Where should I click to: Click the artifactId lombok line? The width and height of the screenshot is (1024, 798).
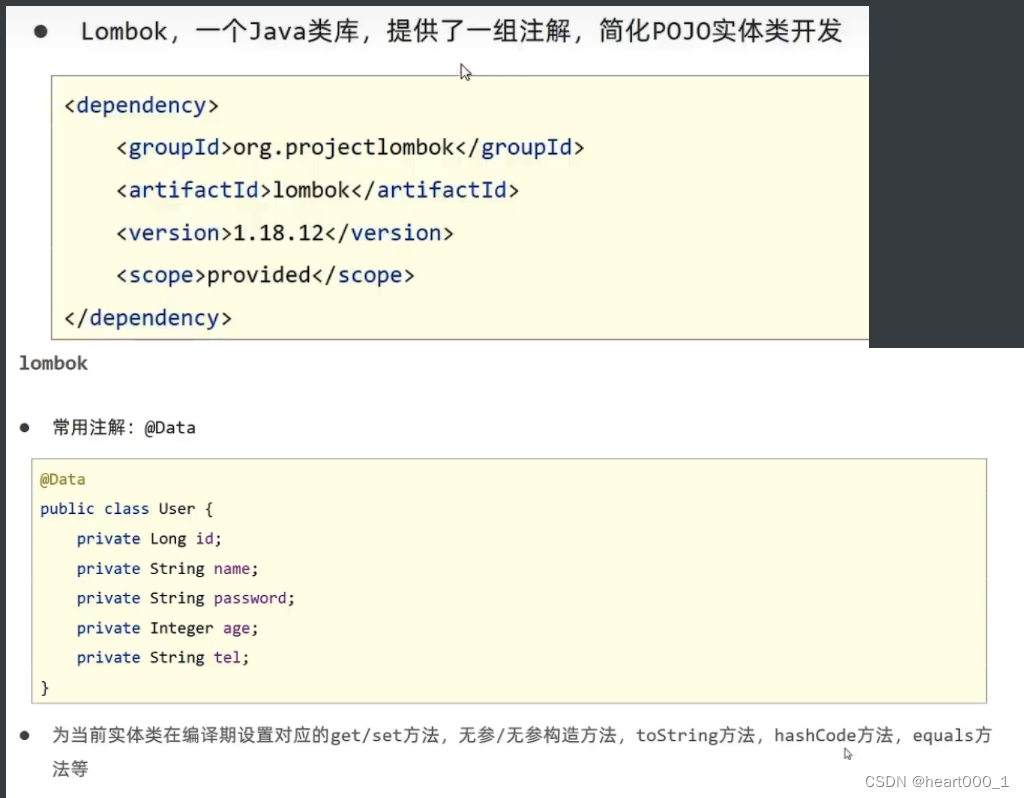(x=317, y=190)
